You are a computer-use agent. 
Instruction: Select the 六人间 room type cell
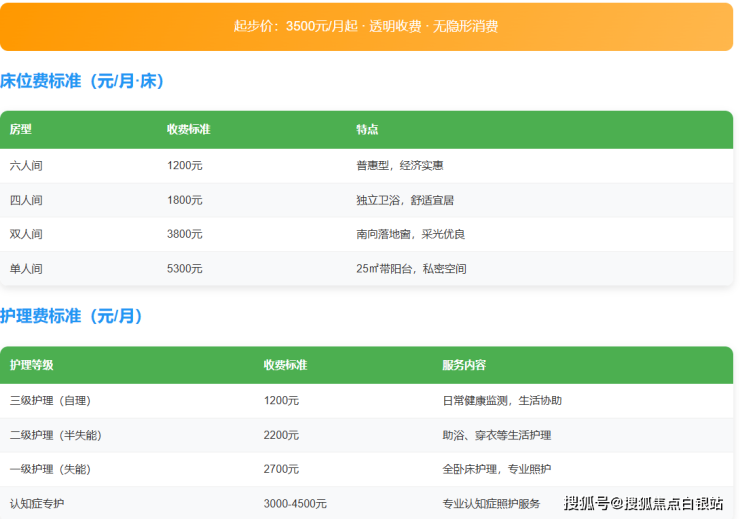pos(26,166)
